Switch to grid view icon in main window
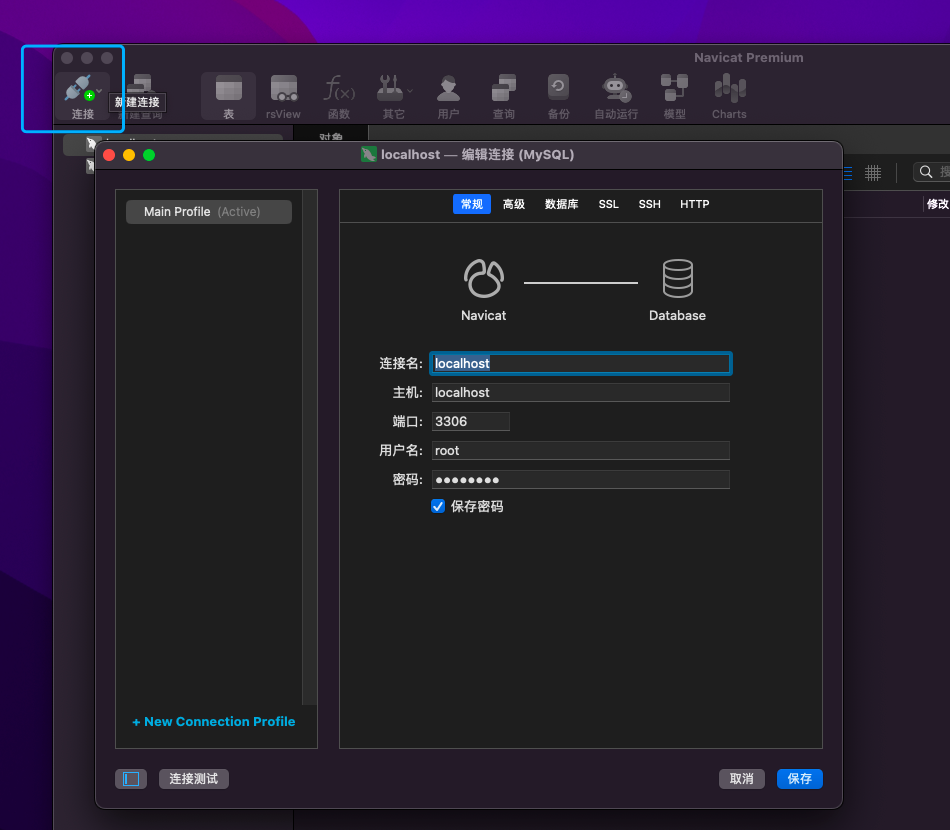This screenshot has height=830, width=950. click(x=872, y=173)
